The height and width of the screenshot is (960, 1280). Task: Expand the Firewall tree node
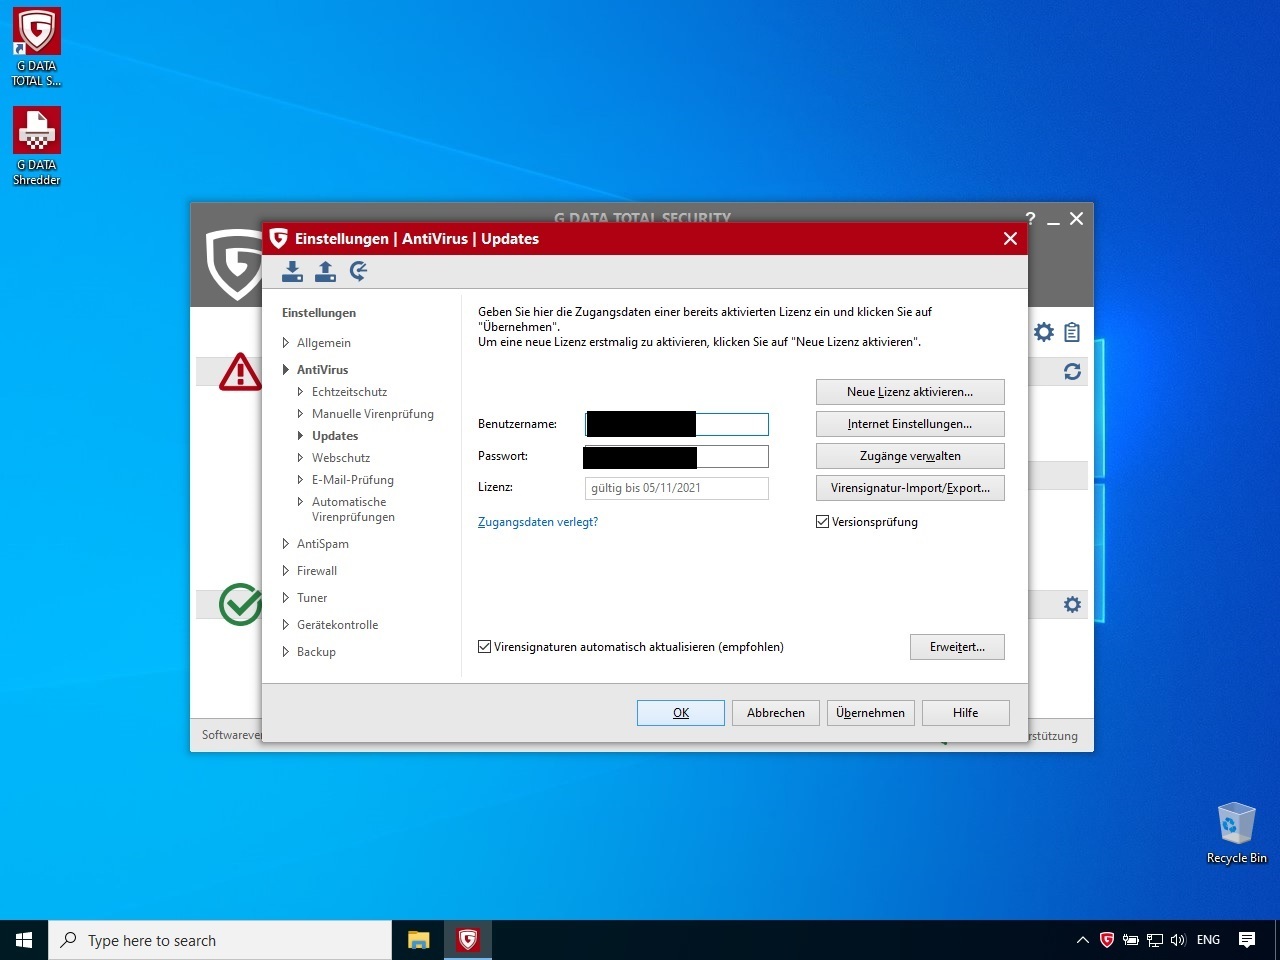coord(286,571)
